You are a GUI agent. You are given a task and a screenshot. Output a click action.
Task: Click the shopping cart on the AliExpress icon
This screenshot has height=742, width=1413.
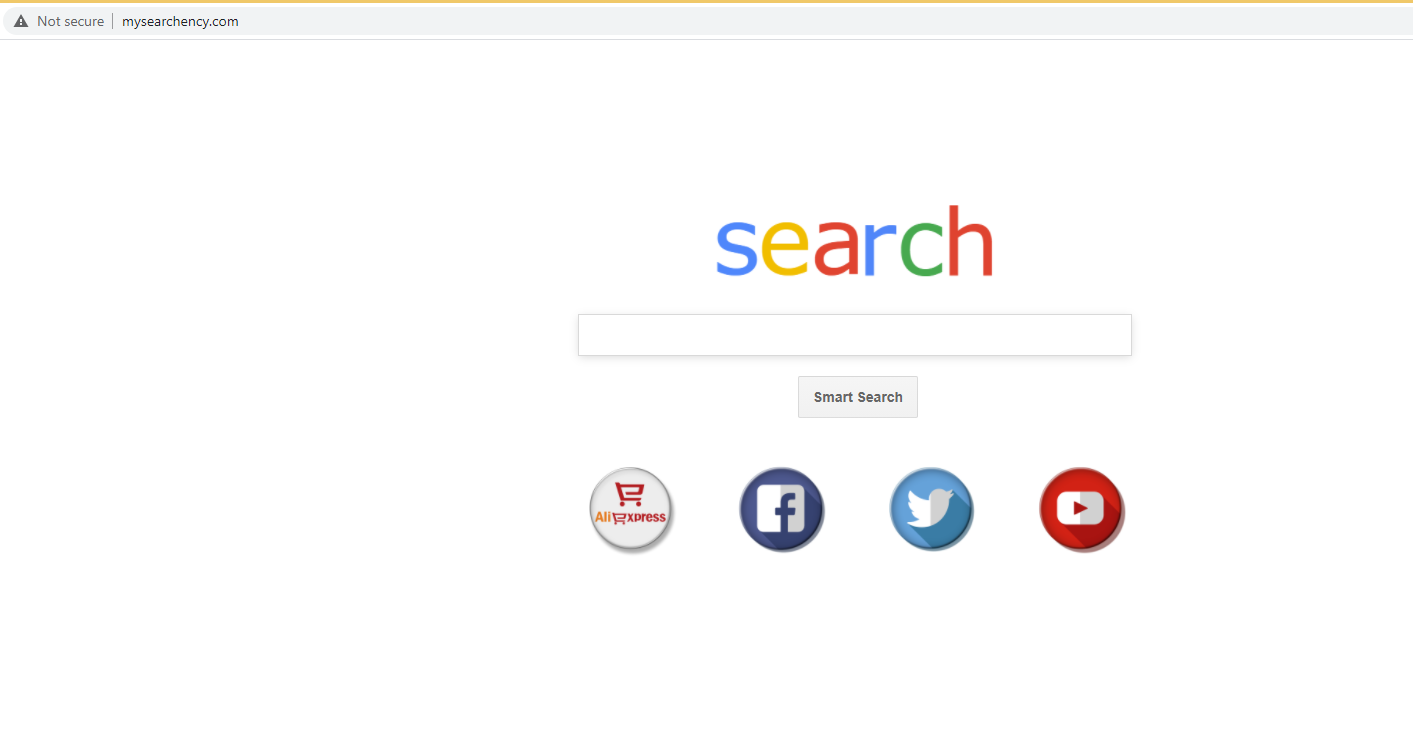coord(629,495)
